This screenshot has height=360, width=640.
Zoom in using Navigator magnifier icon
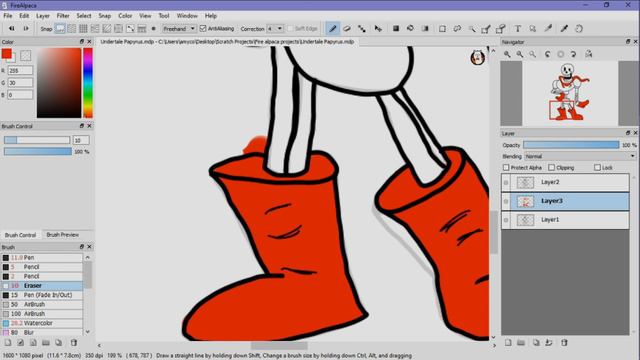[x=507, y=54]
